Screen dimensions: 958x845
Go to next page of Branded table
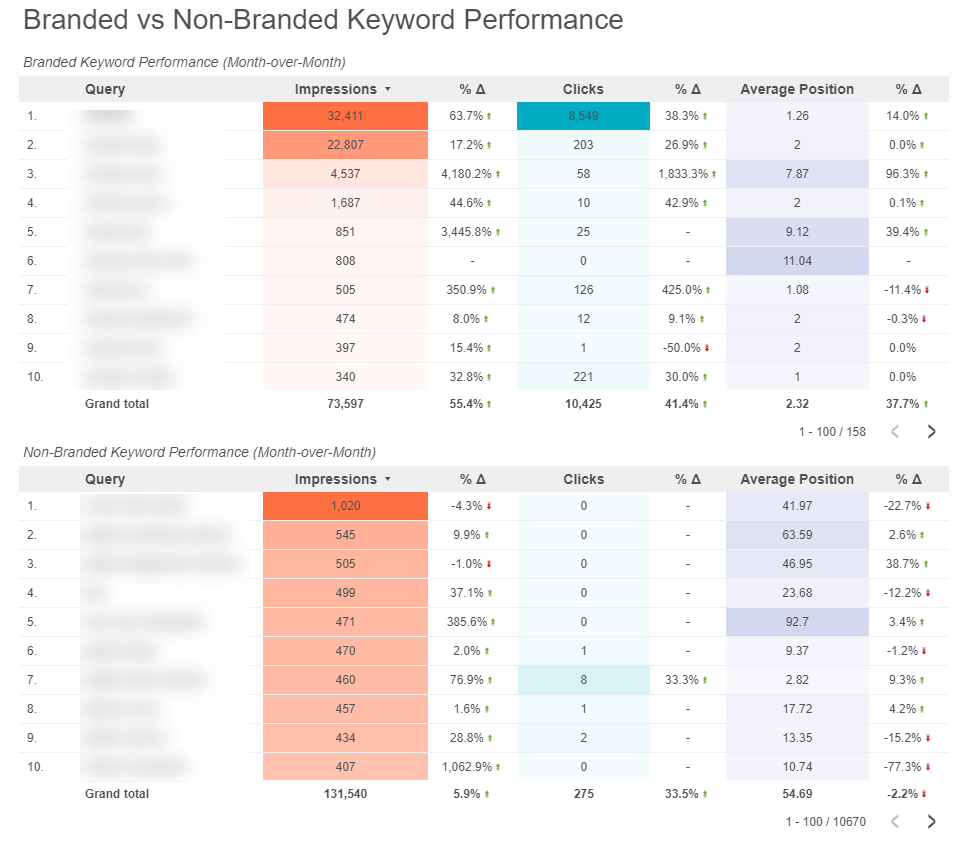click(x=931, y=432)
